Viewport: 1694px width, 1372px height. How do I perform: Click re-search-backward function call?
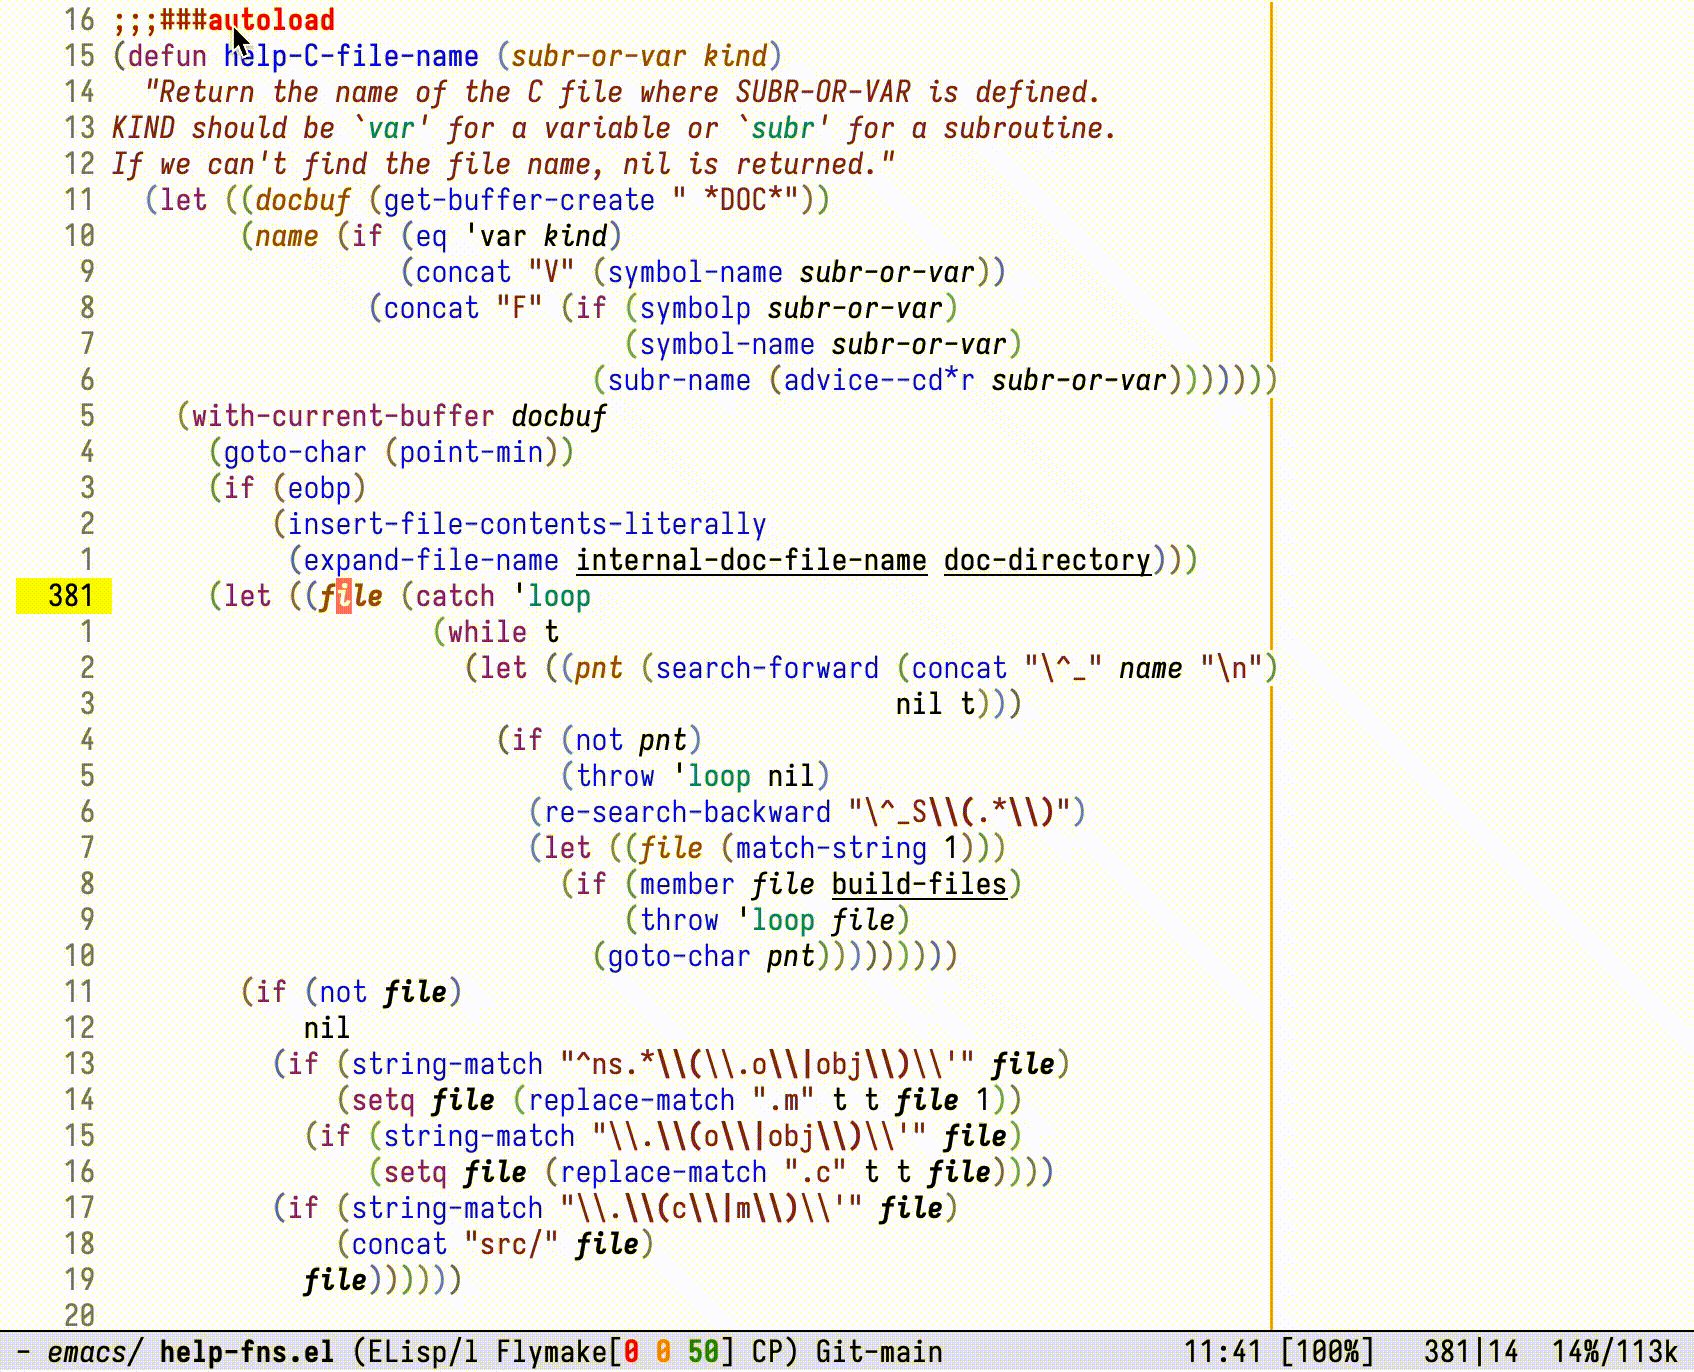tap(687, 812)
